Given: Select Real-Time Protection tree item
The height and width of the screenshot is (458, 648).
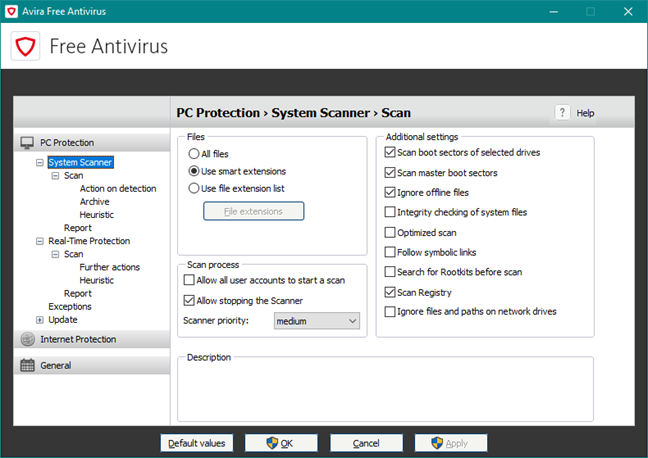Looking at the screenshot, I should (x=89, y=241).
